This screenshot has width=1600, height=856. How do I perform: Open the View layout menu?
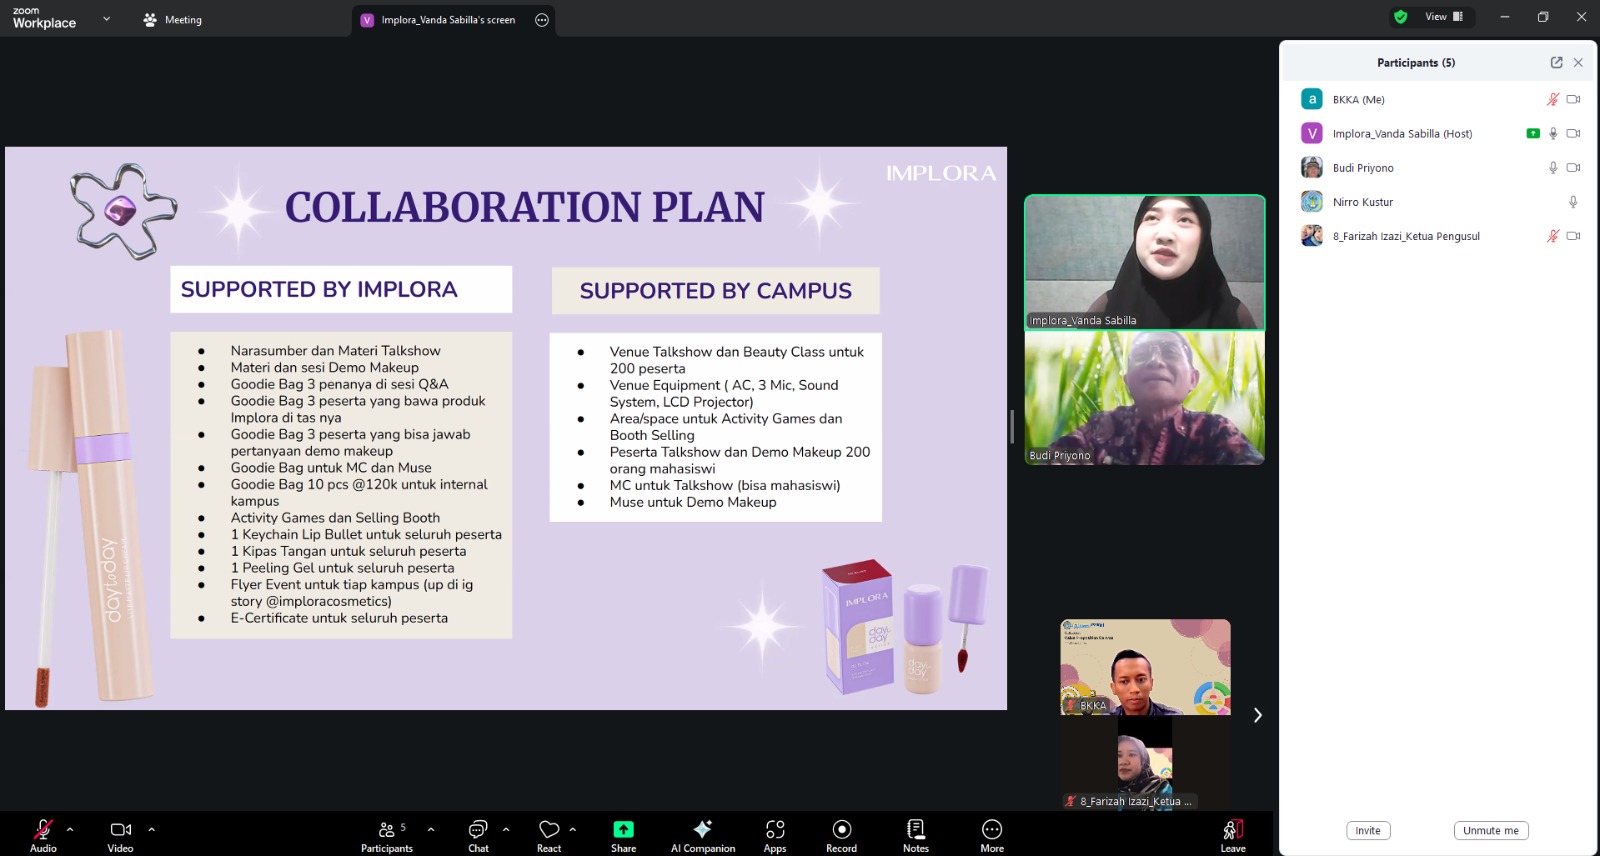coord(1443,17)
